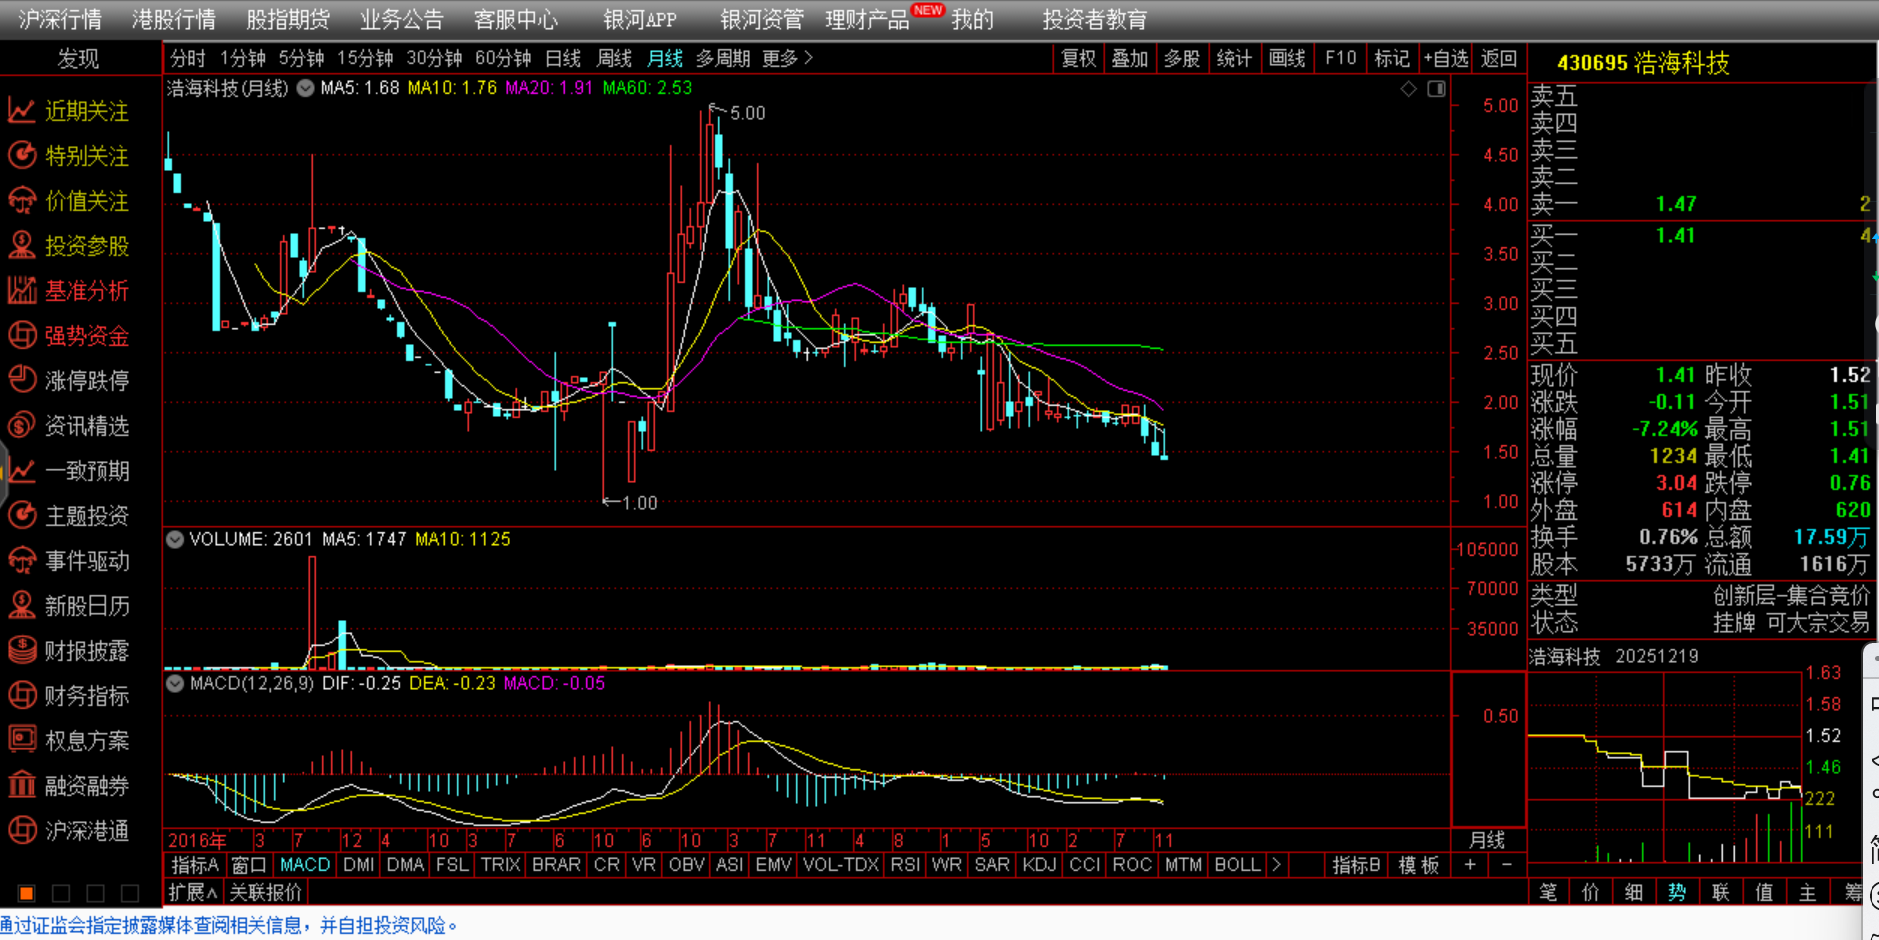Click the side panel layout icon
The width and height of the screenshot is (1879, 940).
(1436, 89)
